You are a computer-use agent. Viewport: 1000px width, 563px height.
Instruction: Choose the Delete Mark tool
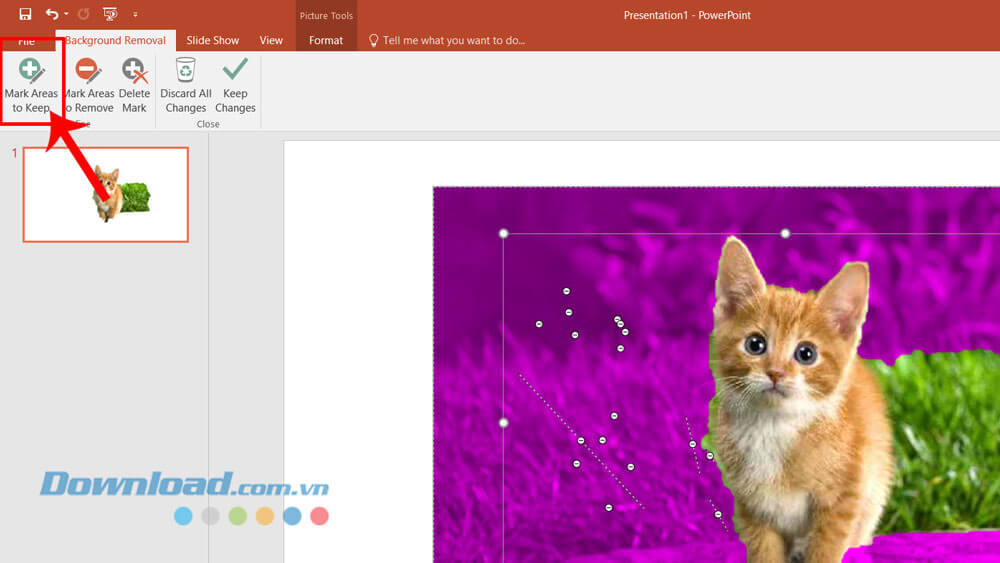[x=134, y=85]
